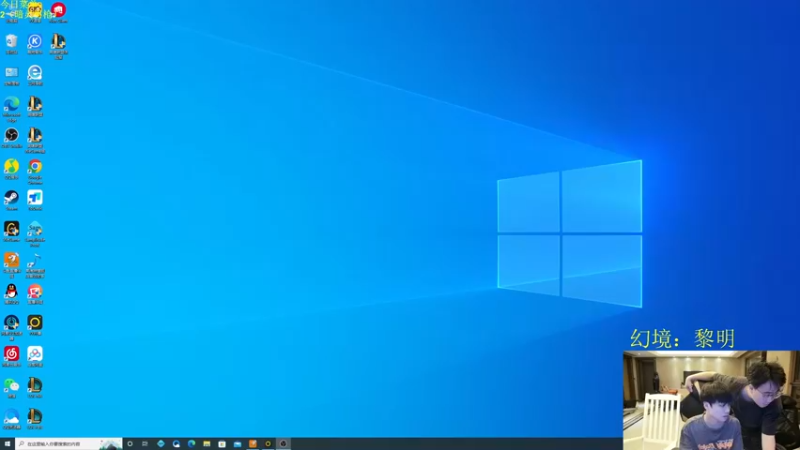The image size is (800, 450).
Task: Open the Steam desktop shortcut
Action: pyautogui.click(x=11, y=200)
